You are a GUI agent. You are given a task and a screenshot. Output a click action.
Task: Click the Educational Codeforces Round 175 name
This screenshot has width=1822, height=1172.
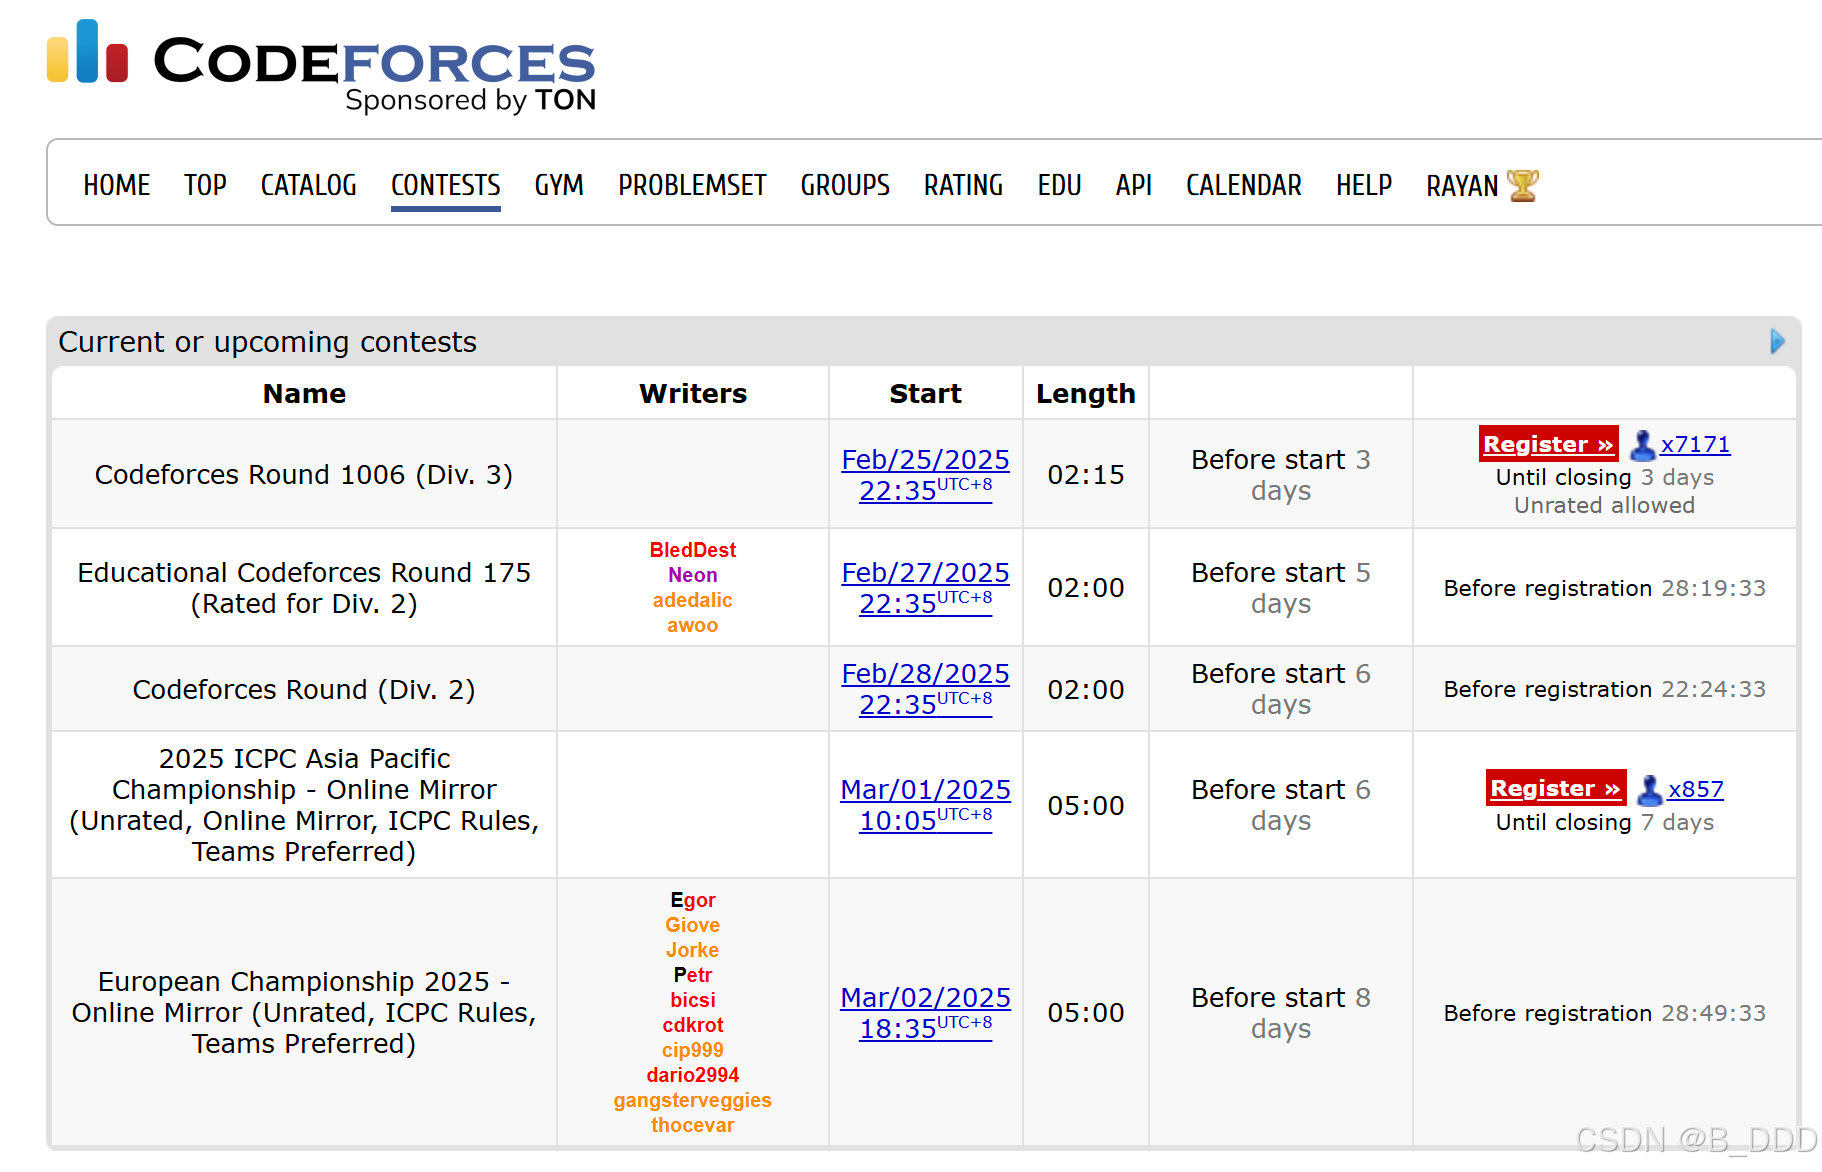point(304,588)
